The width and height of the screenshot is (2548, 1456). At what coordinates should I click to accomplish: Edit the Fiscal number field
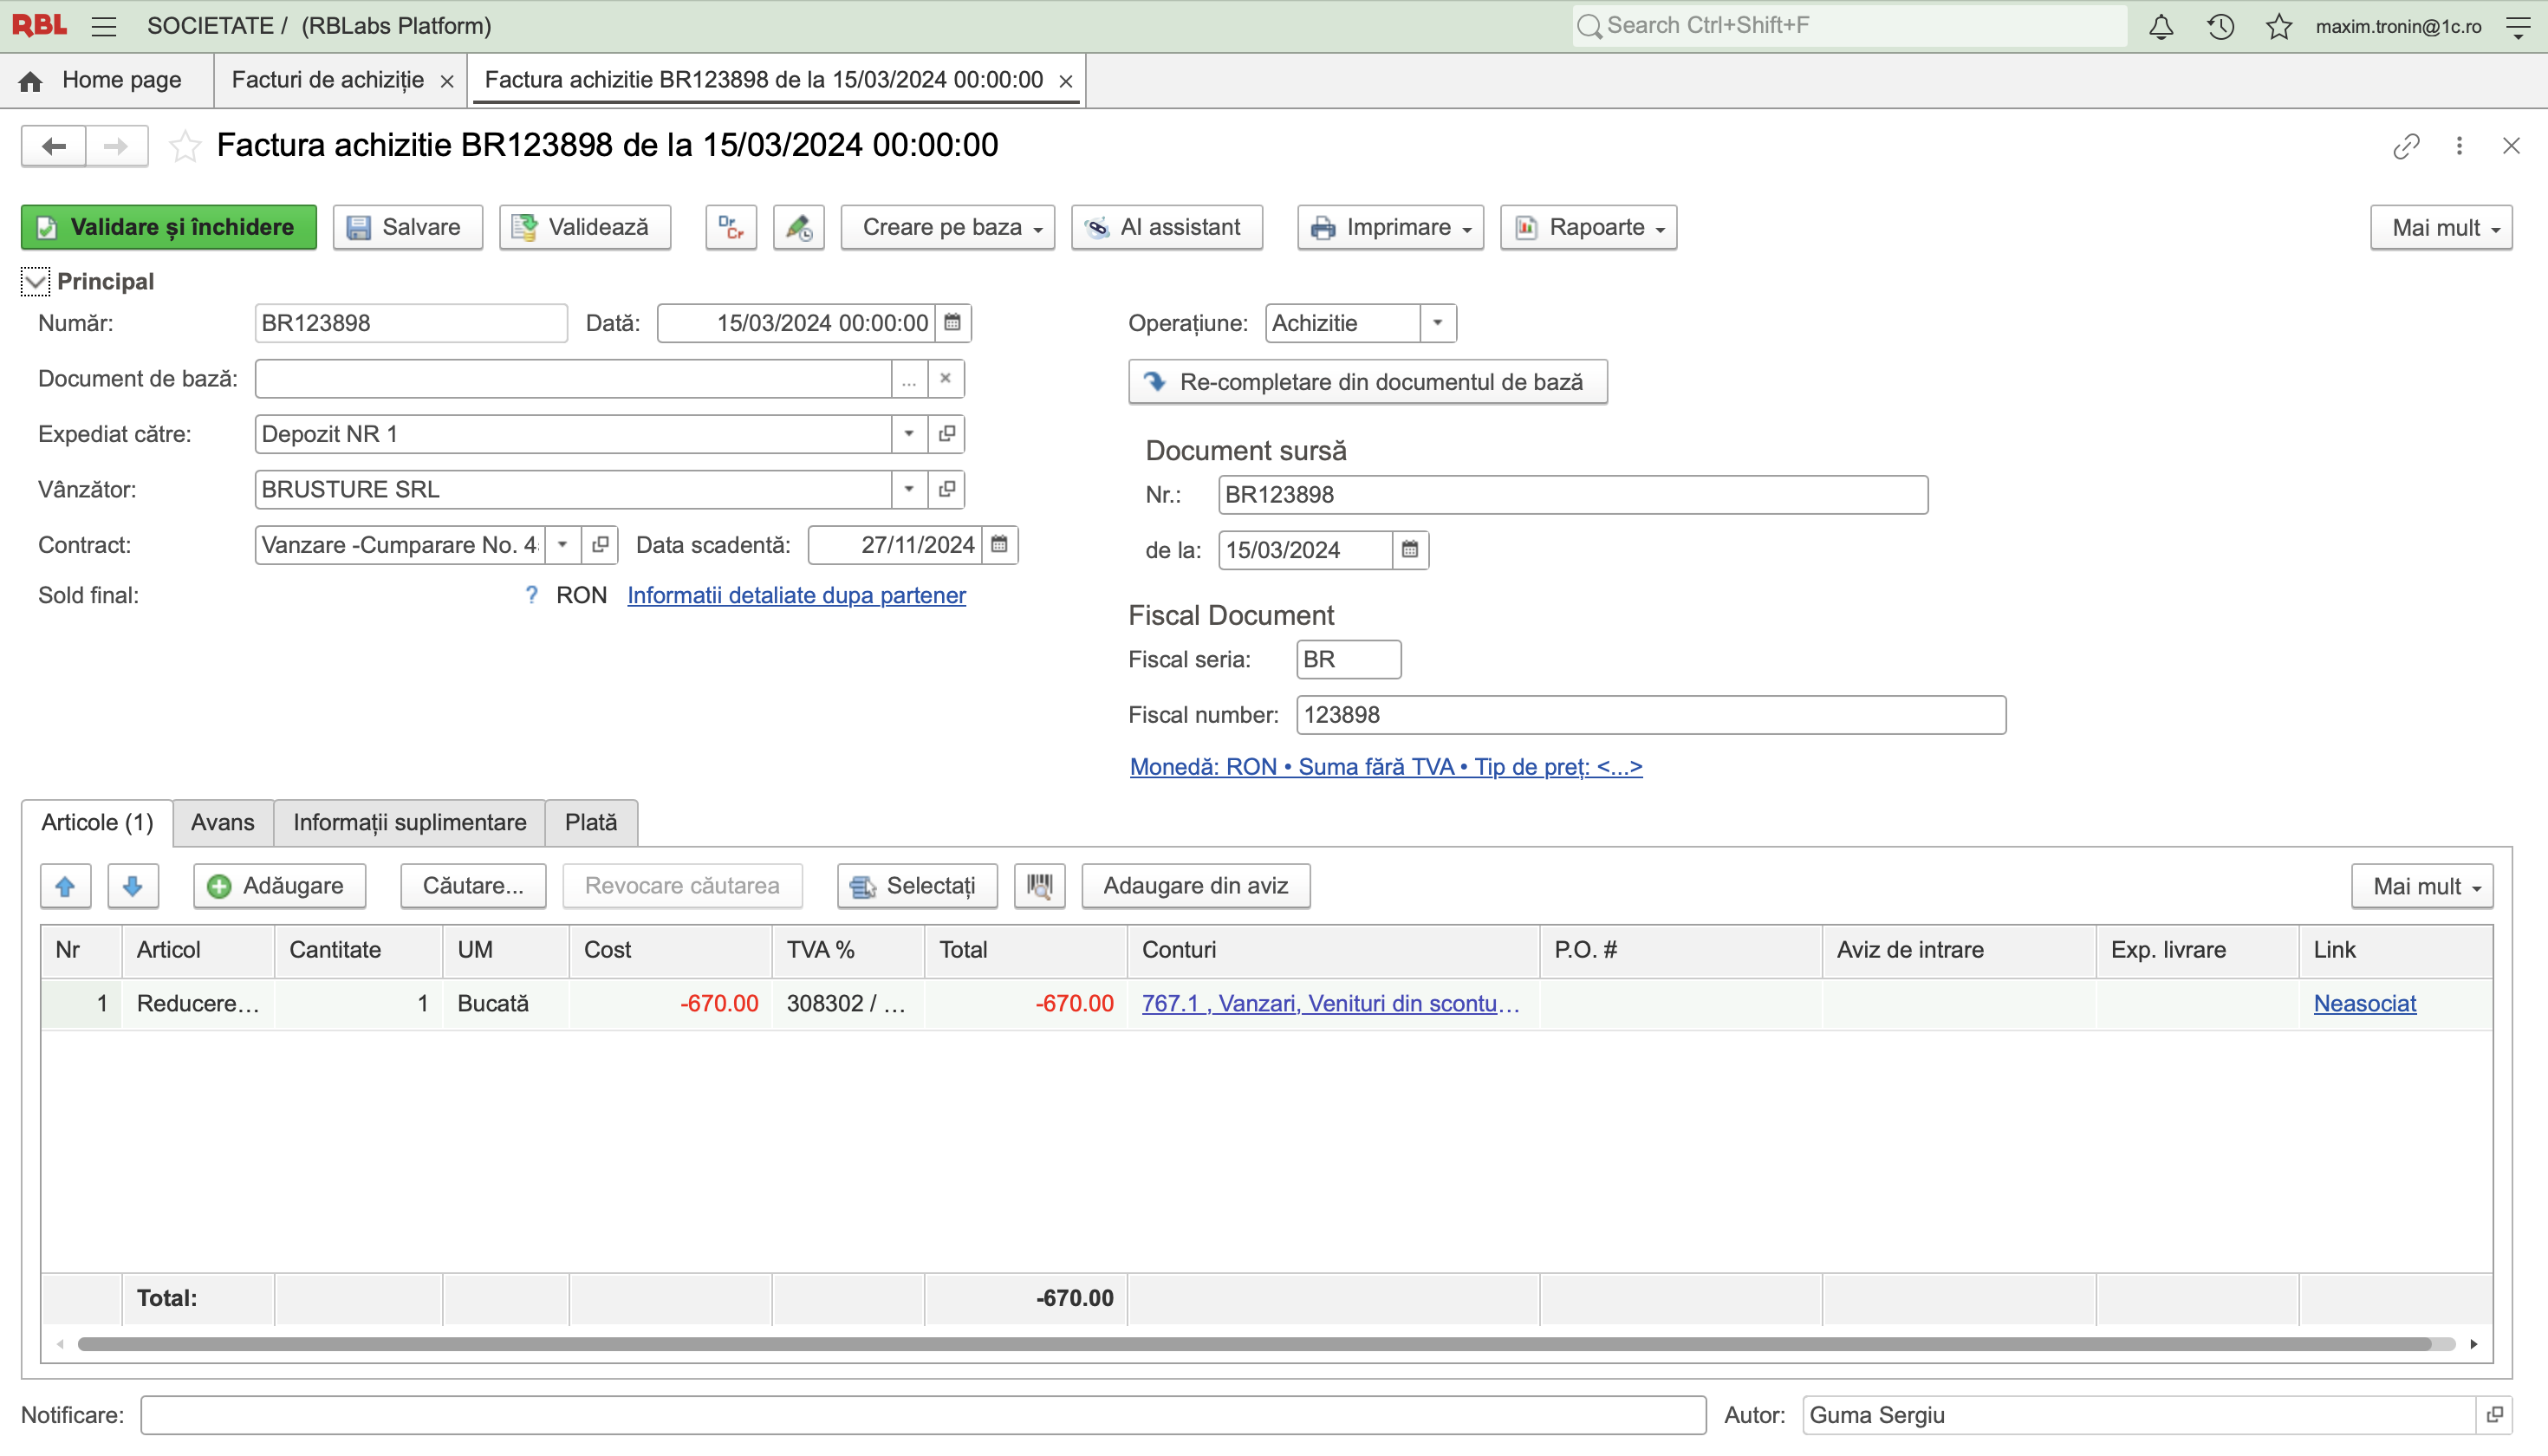tap(1651, 715)
